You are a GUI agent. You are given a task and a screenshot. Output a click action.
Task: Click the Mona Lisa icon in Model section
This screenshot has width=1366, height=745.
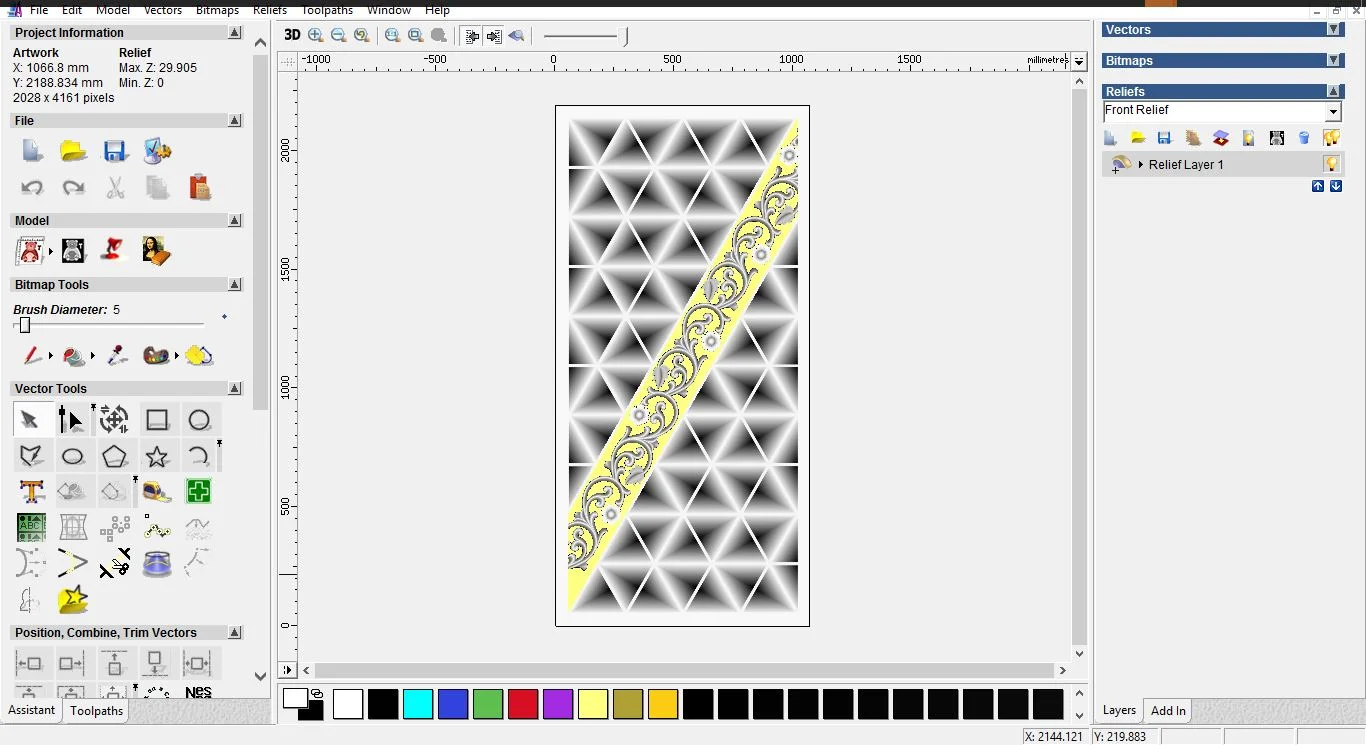coord(155,250)
